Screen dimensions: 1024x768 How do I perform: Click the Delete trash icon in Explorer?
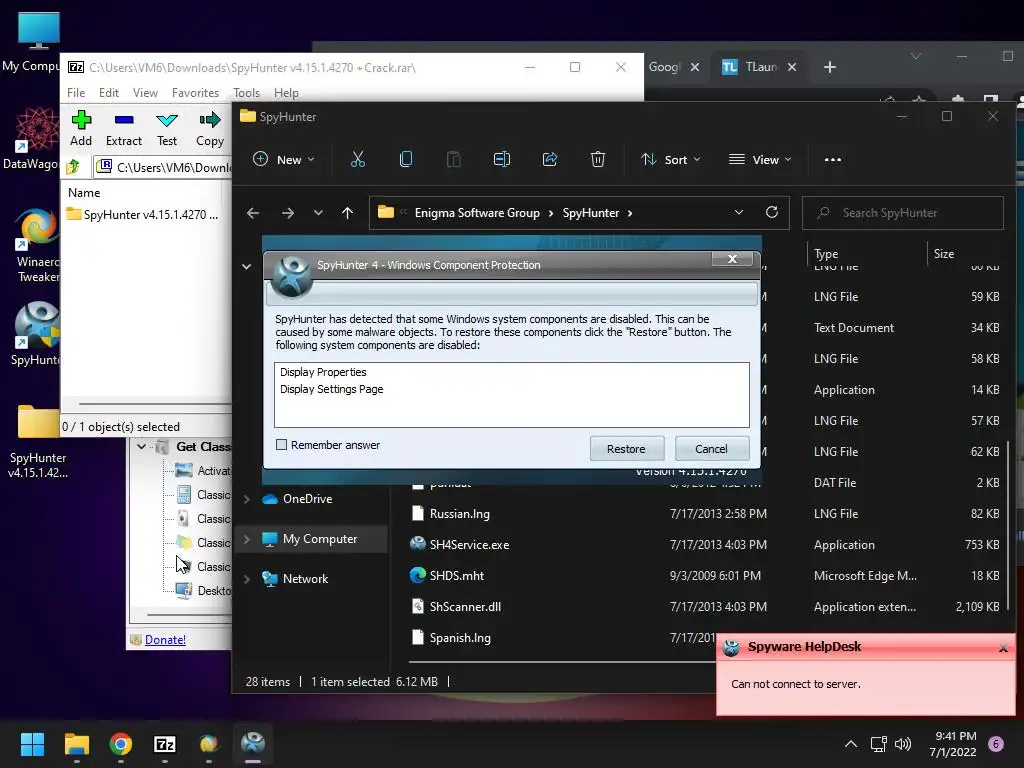pos(598,159)
